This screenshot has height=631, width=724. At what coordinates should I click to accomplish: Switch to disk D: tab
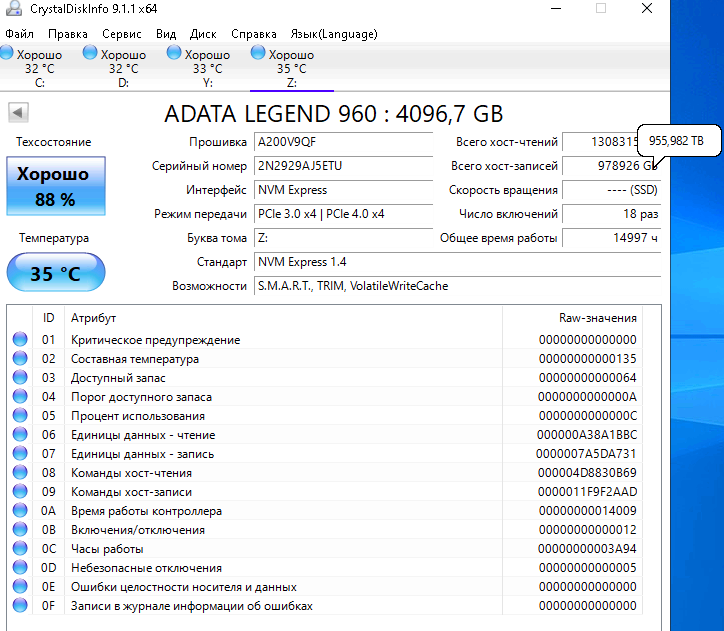point(124,67)
